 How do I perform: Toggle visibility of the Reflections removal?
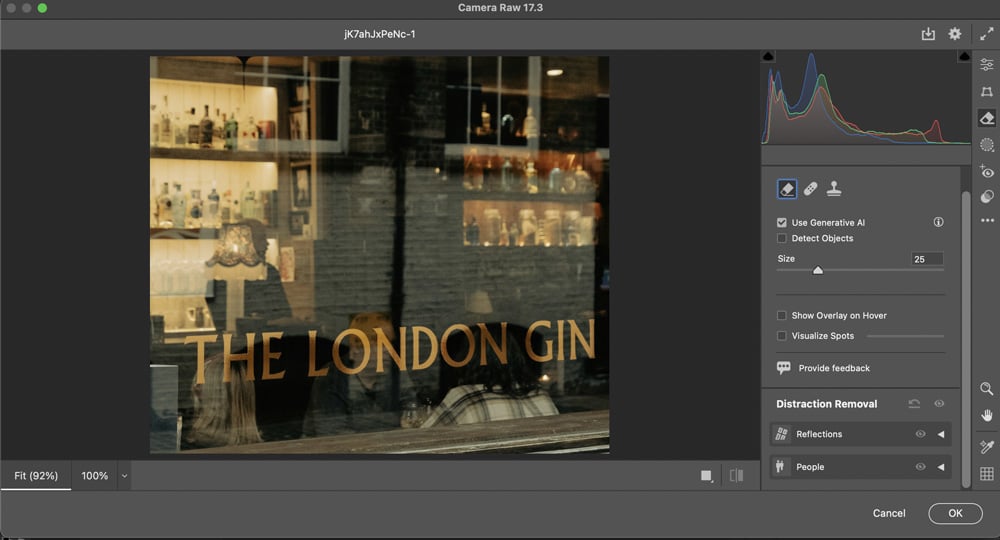click(x=920, y=434)
